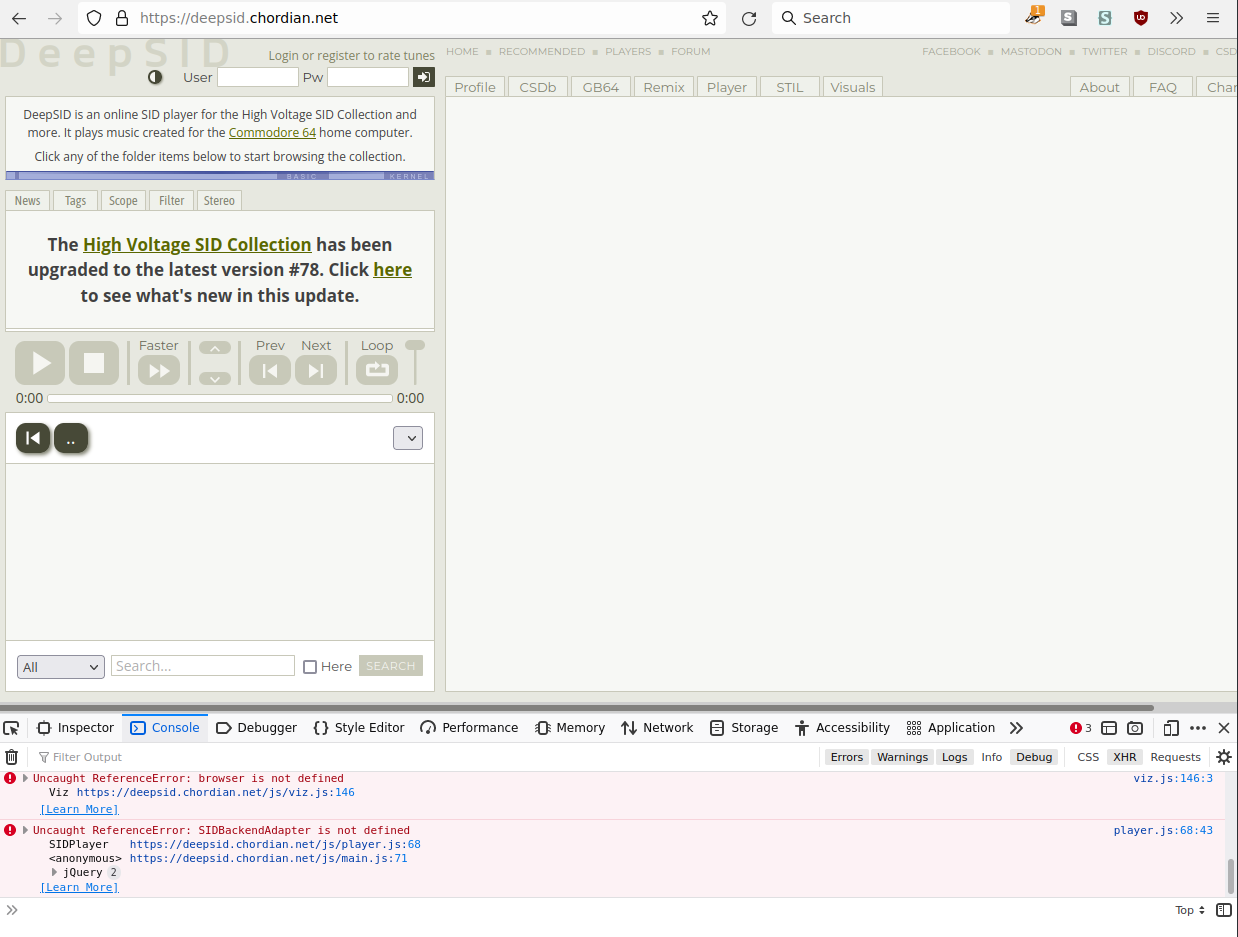Click the volume slider knob

pyautogui.click(x=414, y=345)
